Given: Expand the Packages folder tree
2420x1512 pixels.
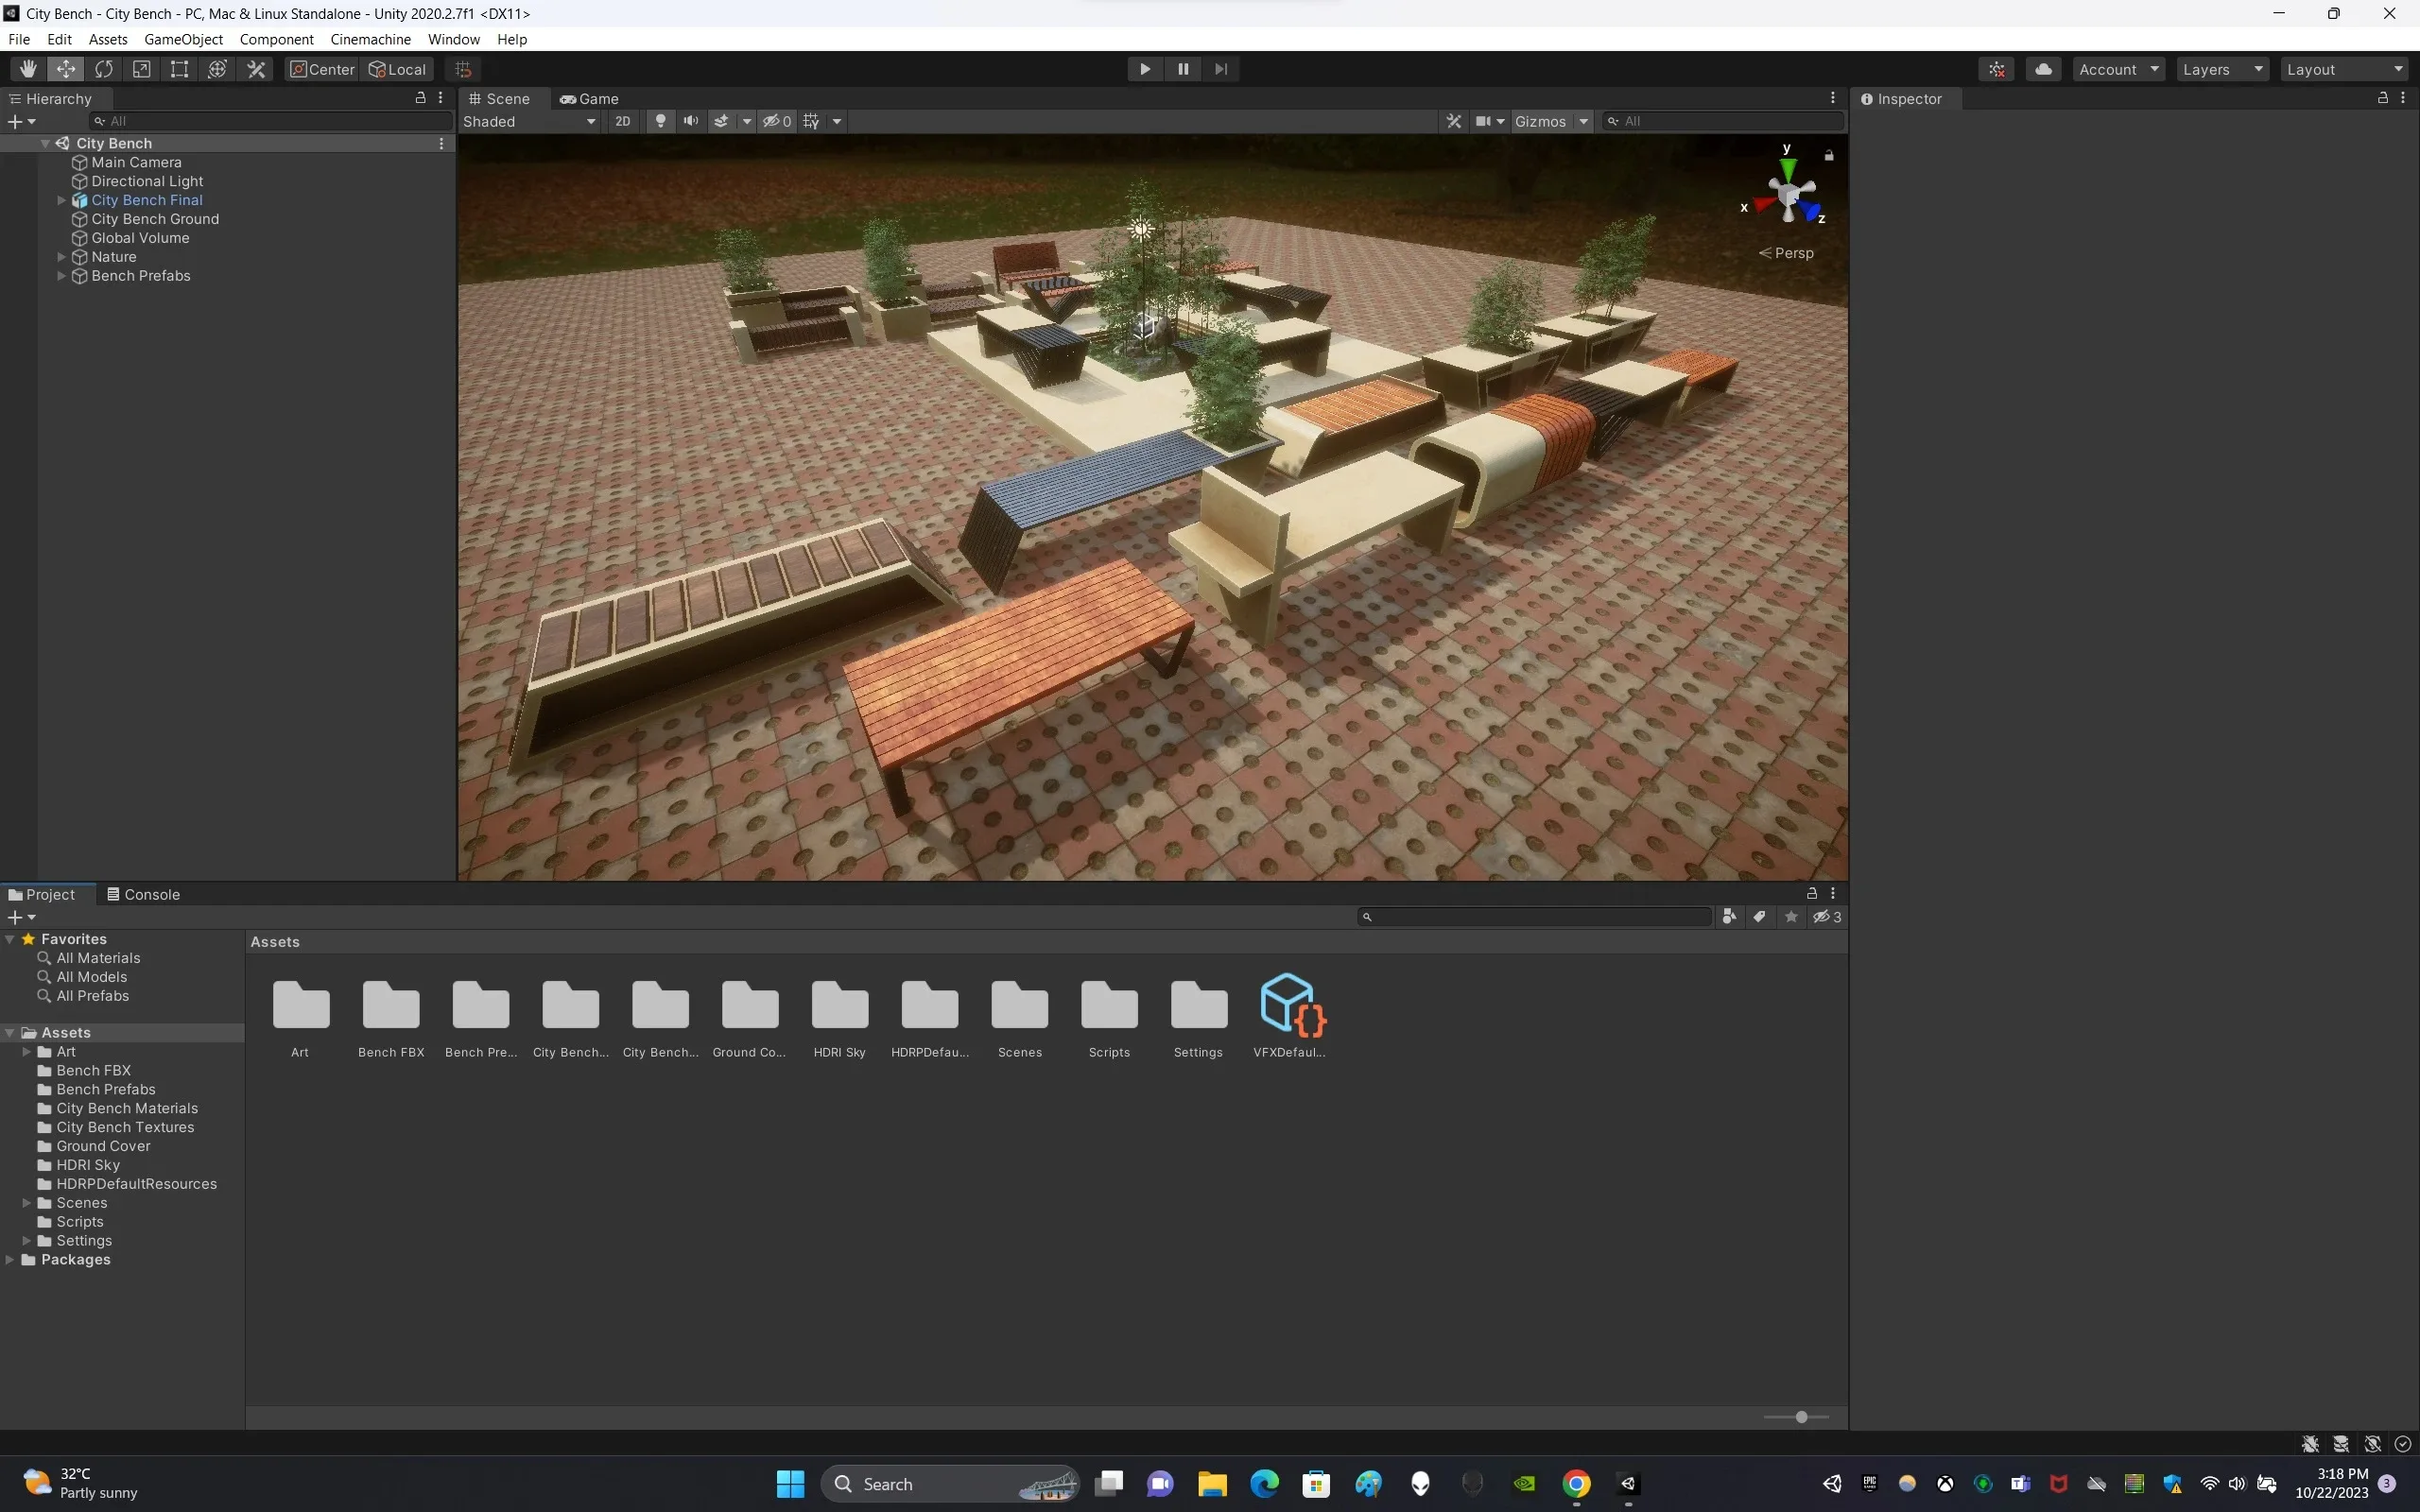Looking at the screenshot, I should 10,1260.
